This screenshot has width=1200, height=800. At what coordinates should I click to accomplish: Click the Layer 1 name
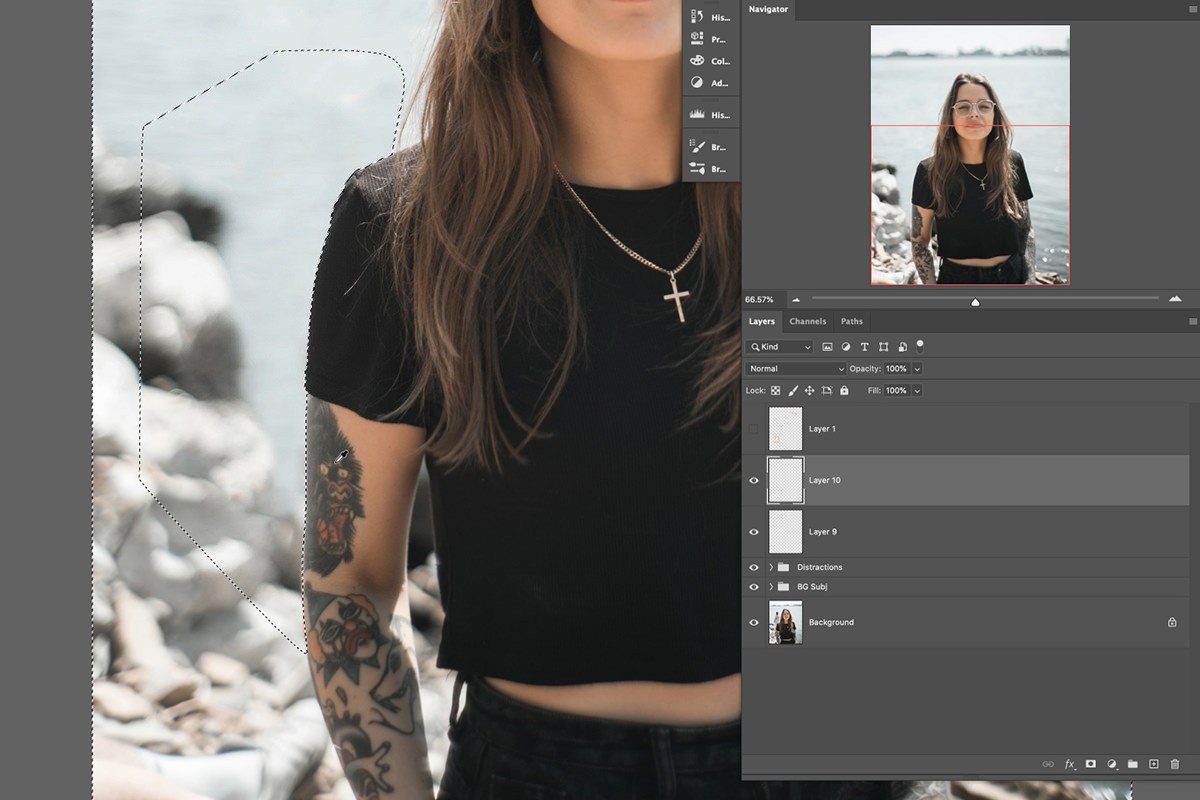pos(822,428)
